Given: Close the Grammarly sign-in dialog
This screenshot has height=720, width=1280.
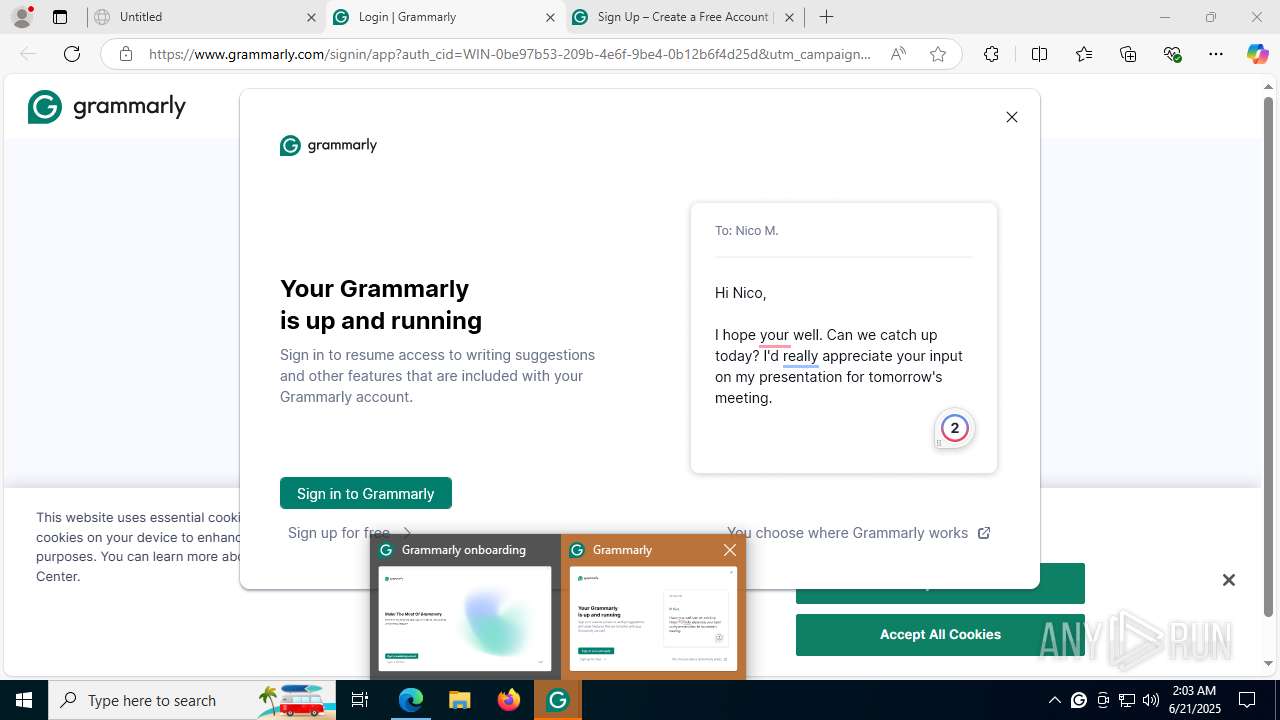Looking at the screenshot, I should click(x=1012, y=117).
